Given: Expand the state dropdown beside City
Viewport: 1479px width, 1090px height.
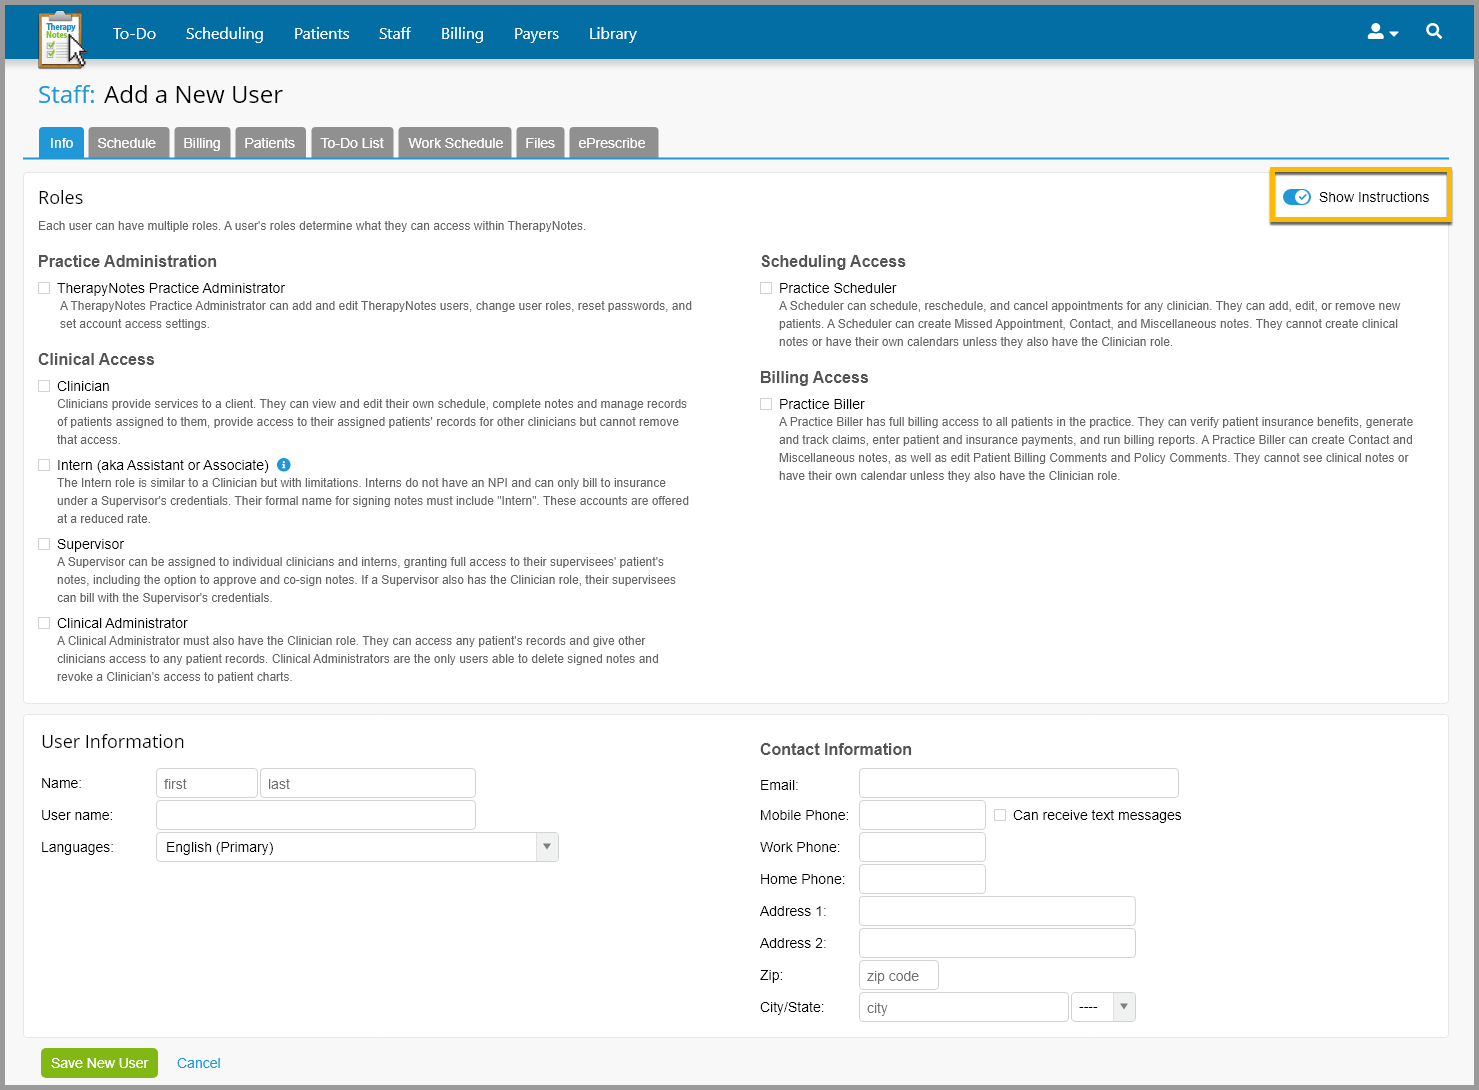Looking at the screenshot, I should (x=1123, y=1007).
